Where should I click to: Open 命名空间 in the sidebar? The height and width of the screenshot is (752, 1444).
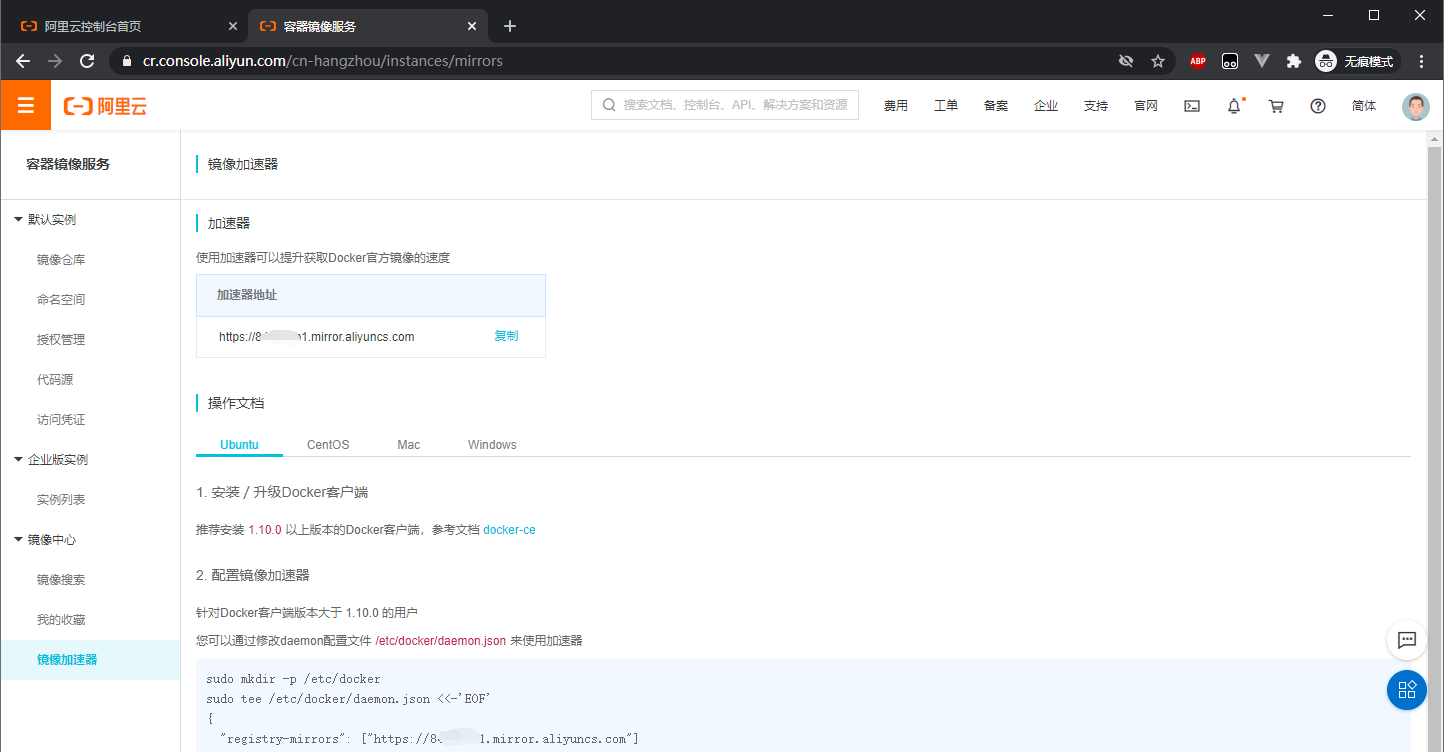point(61,300)
